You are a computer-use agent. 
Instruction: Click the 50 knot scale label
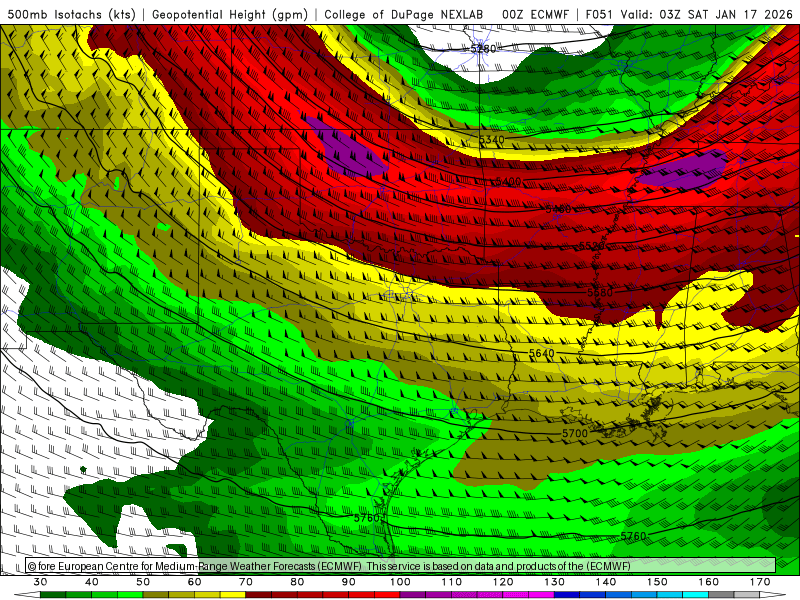(x=143, y=582)
